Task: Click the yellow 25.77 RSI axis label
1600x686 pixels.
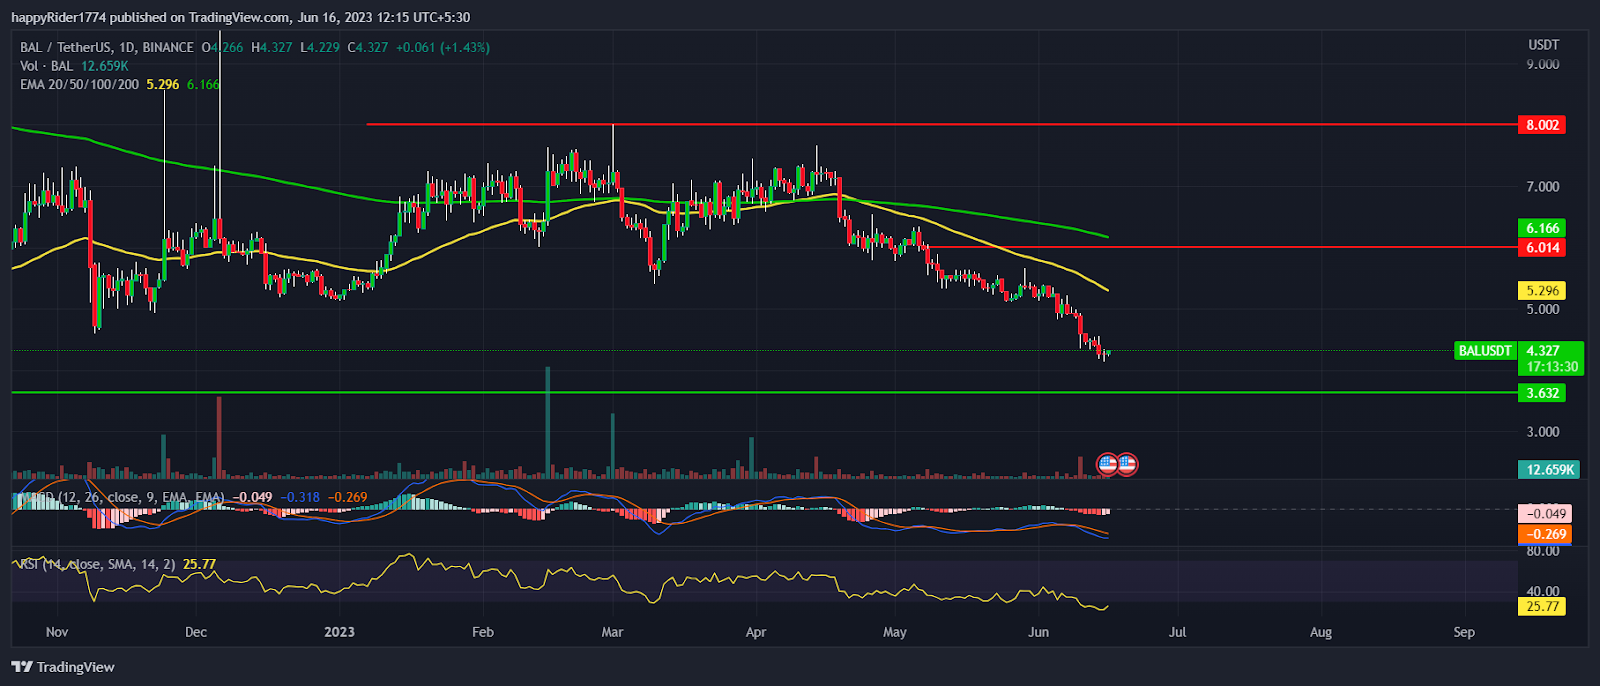Action: click(x=1542, y=606)
